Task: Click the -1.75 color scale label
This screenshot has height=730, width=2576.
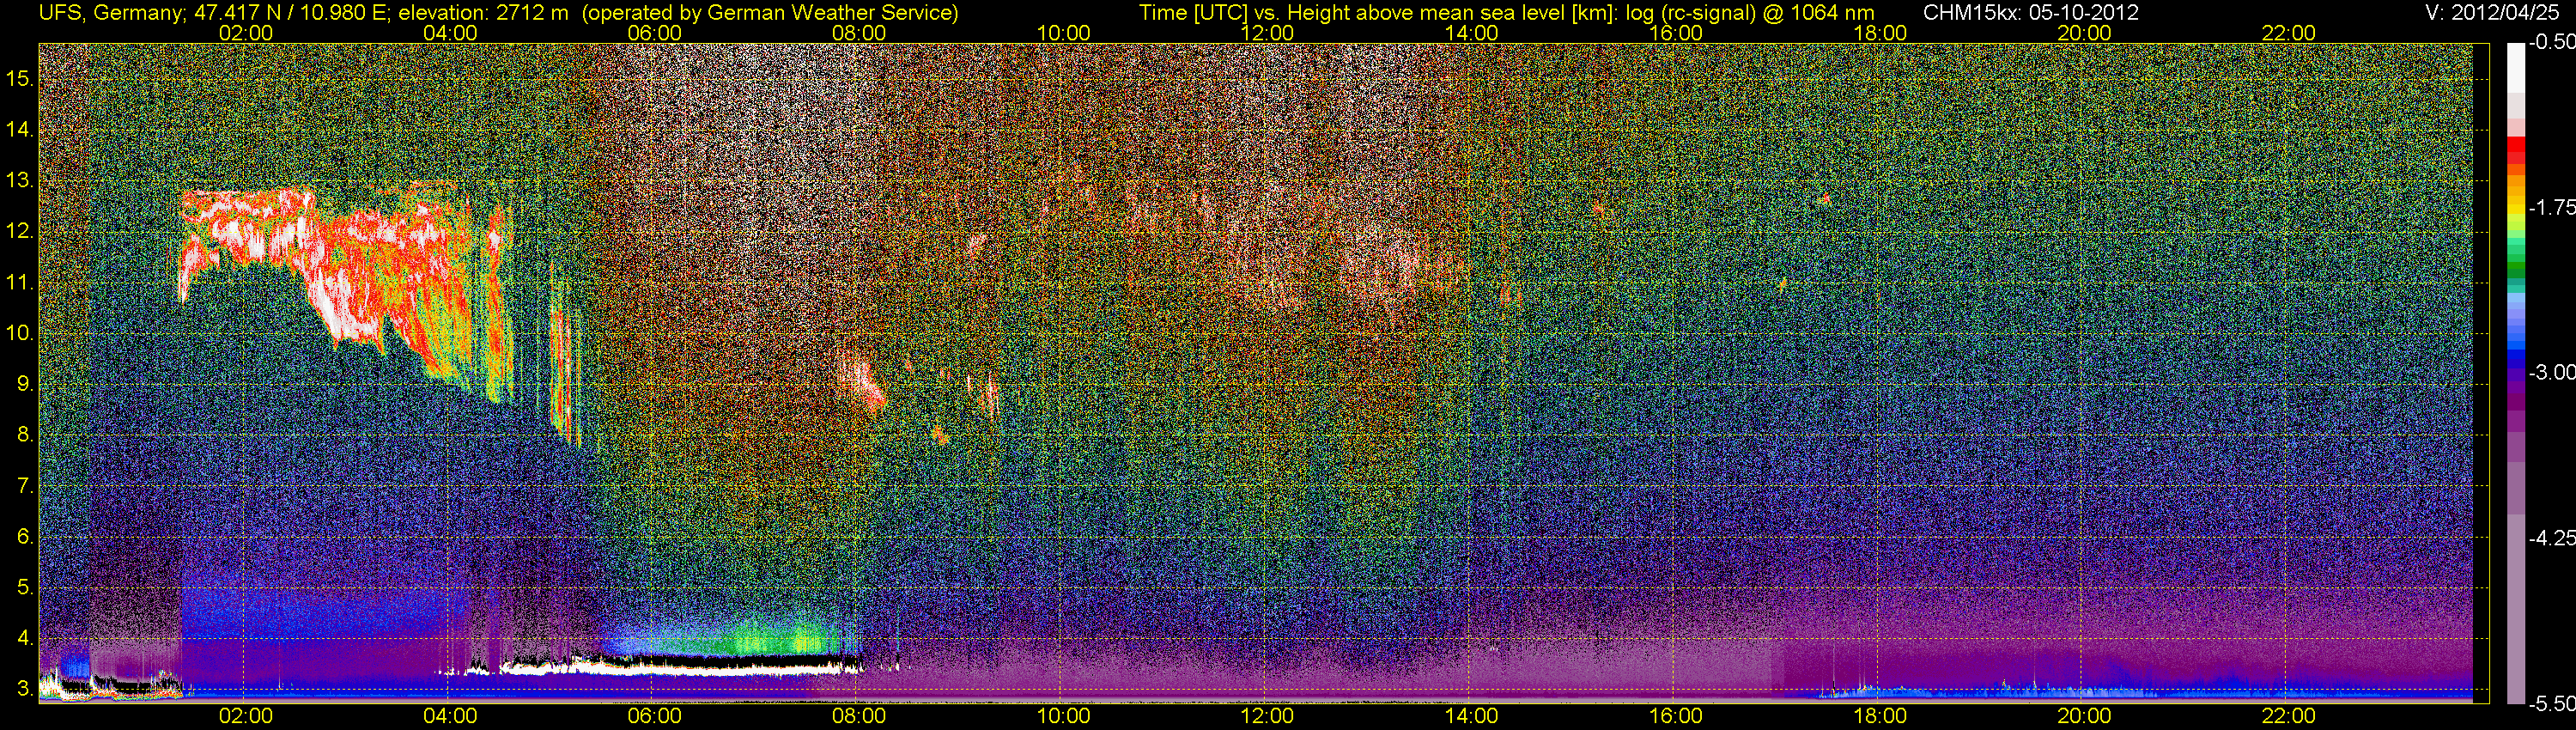Action: tap(2552, 207)
